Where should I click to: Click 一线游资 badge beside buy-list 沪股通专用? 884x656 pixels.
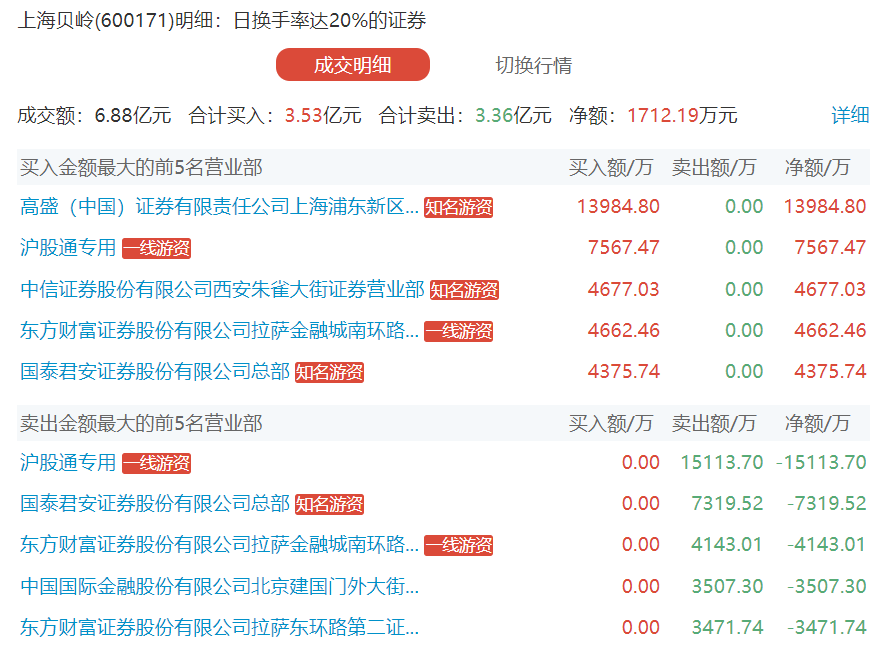point(156,249)
